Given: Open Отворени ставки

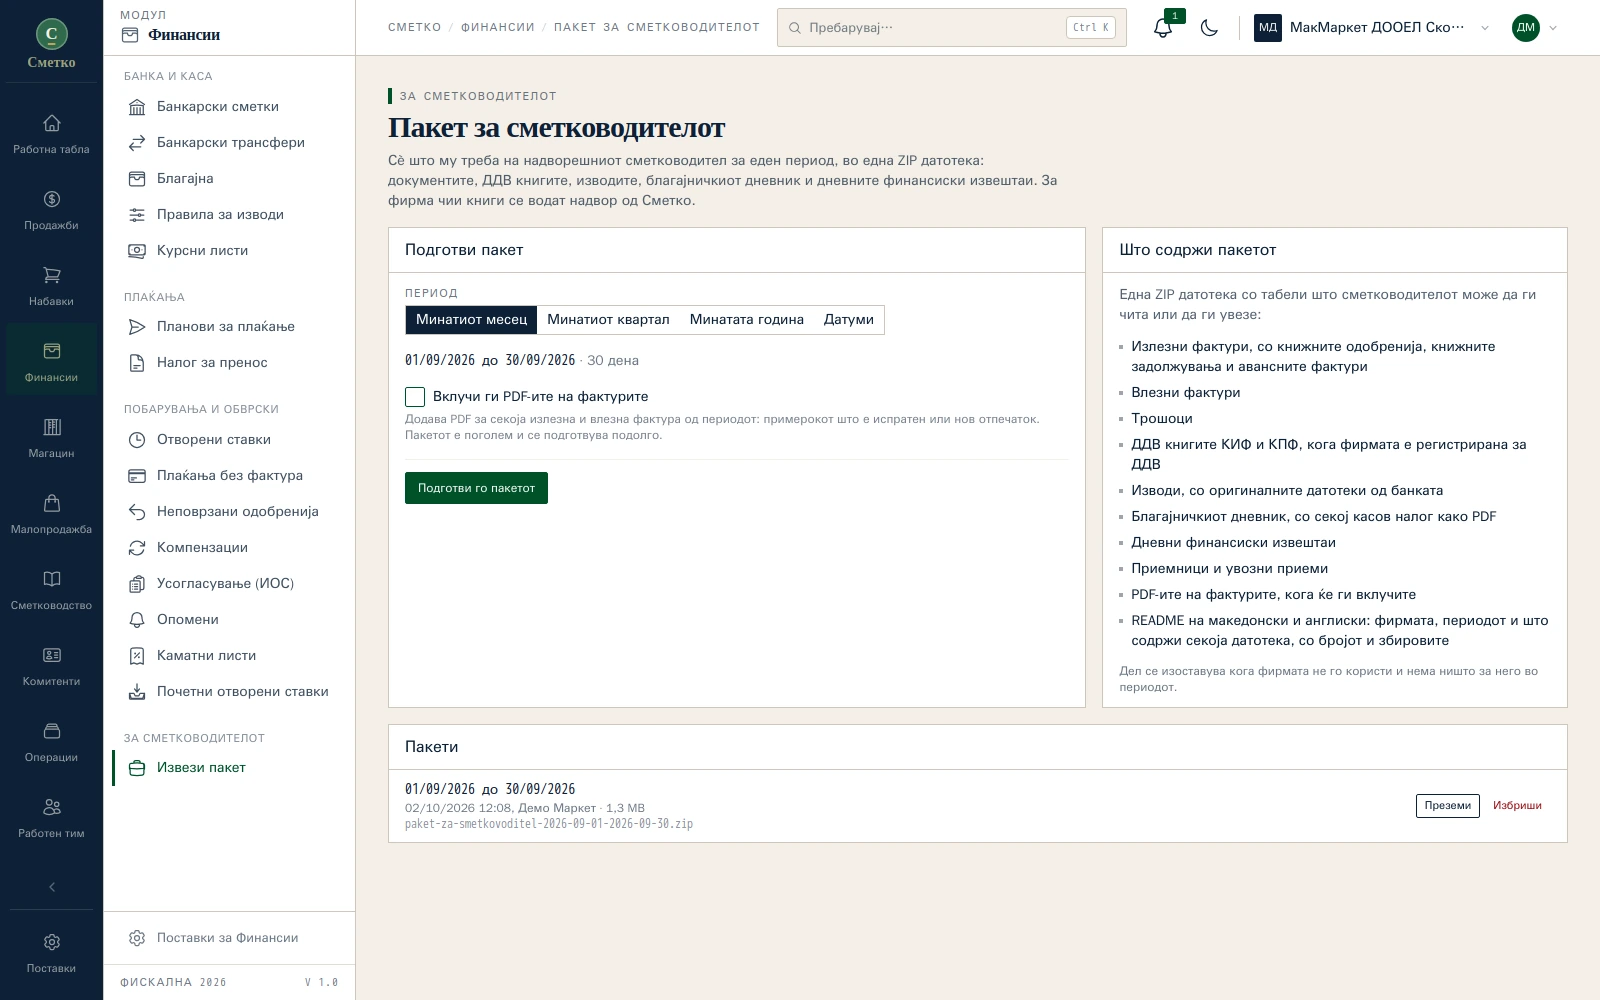Looking at the screenshot, I should 229,440.
